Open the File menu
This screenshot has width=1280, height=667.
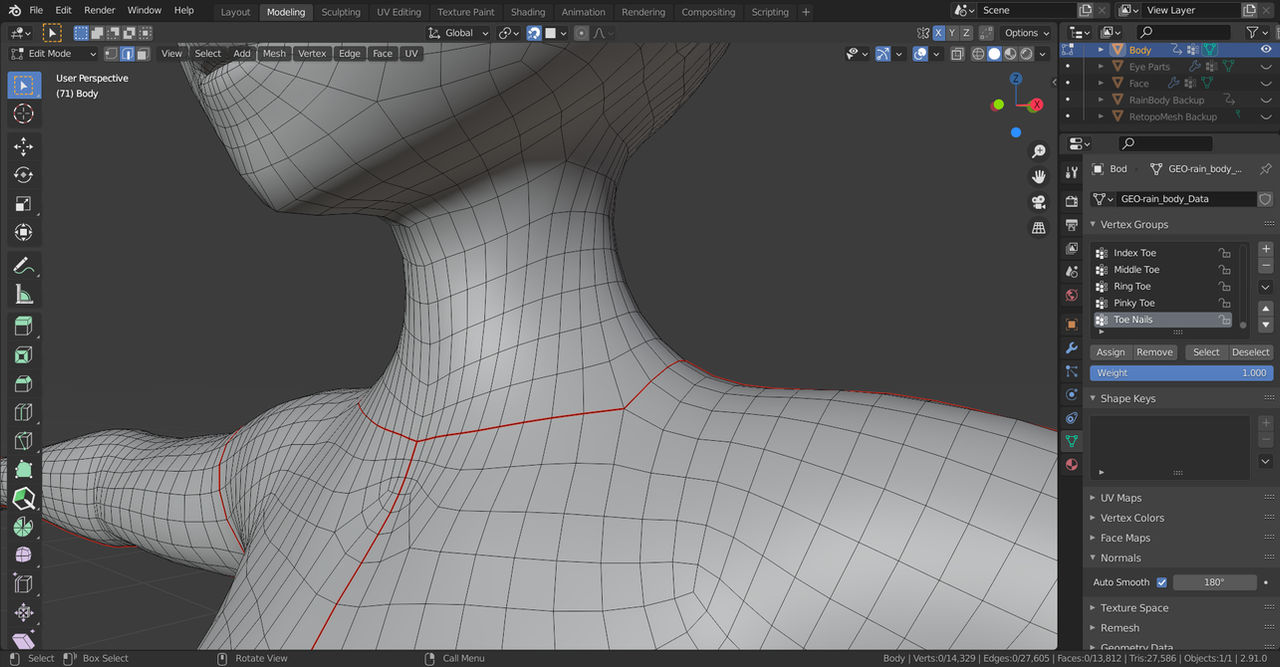point(36,10)
